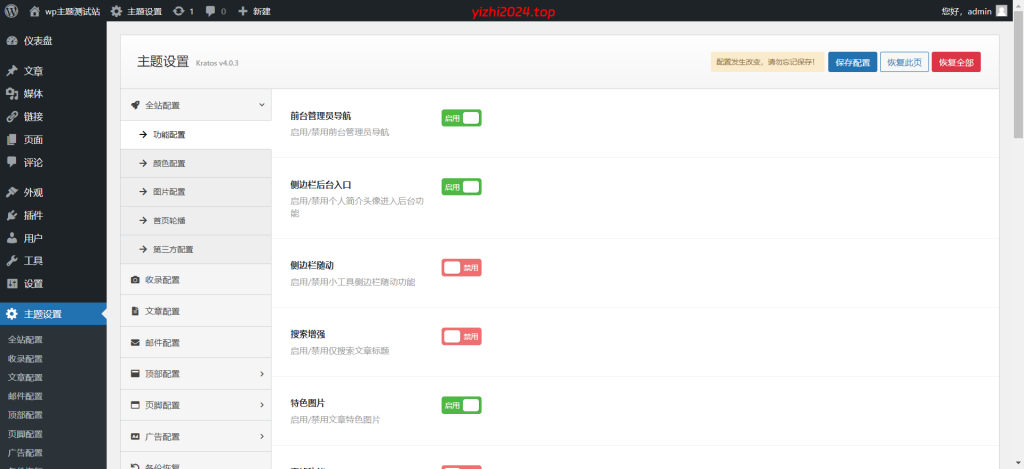Open the 文章配置 settings tab
This screenshot has width=1024, height=469.
click(x=161, y=311)
